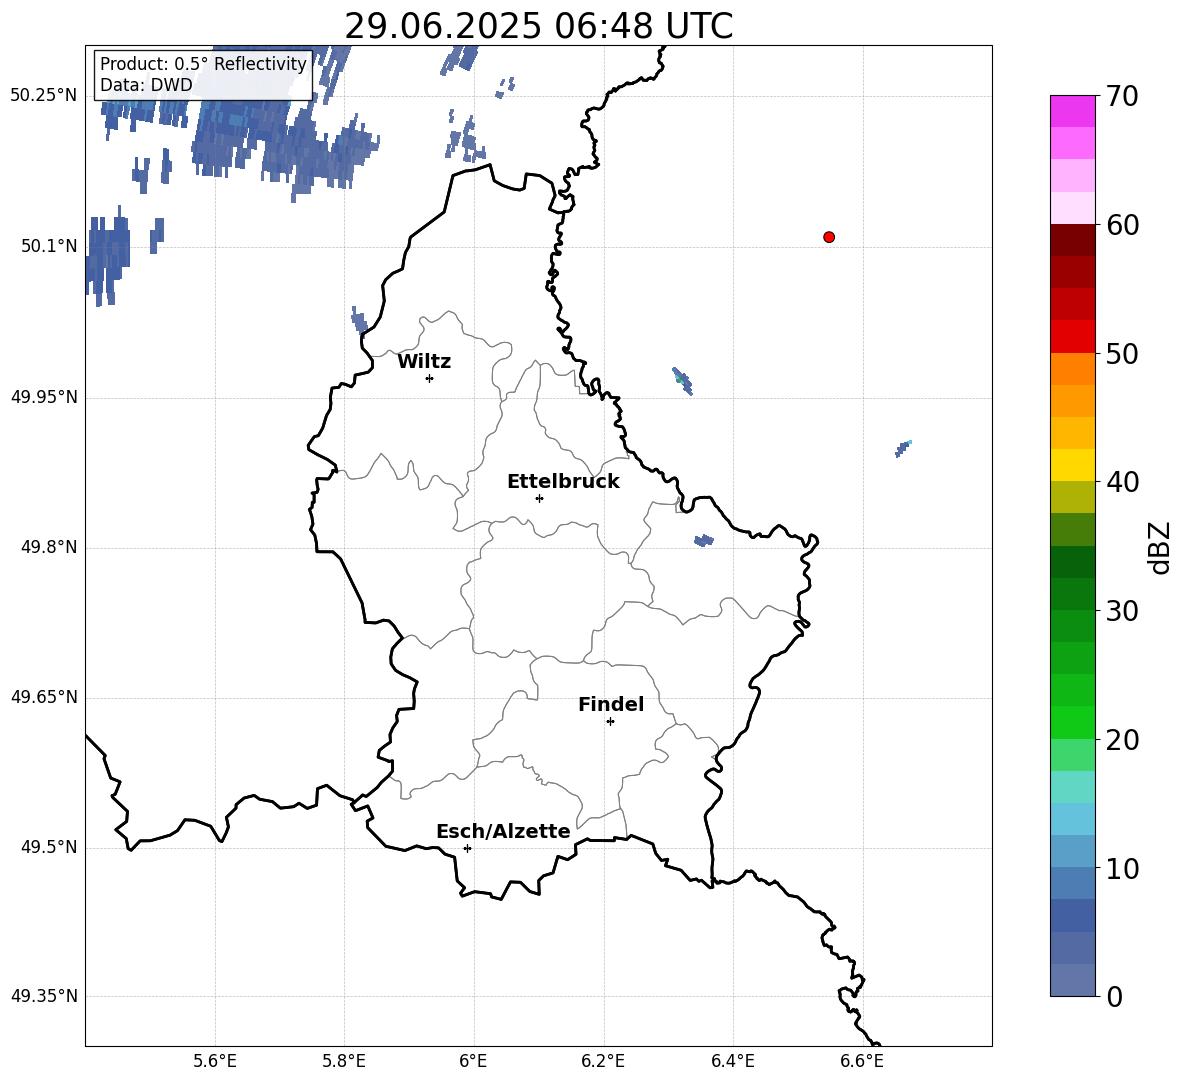Click the 49.95°N latitude label
Screen dimensions: 1184x1081
(x=44, y=397)
